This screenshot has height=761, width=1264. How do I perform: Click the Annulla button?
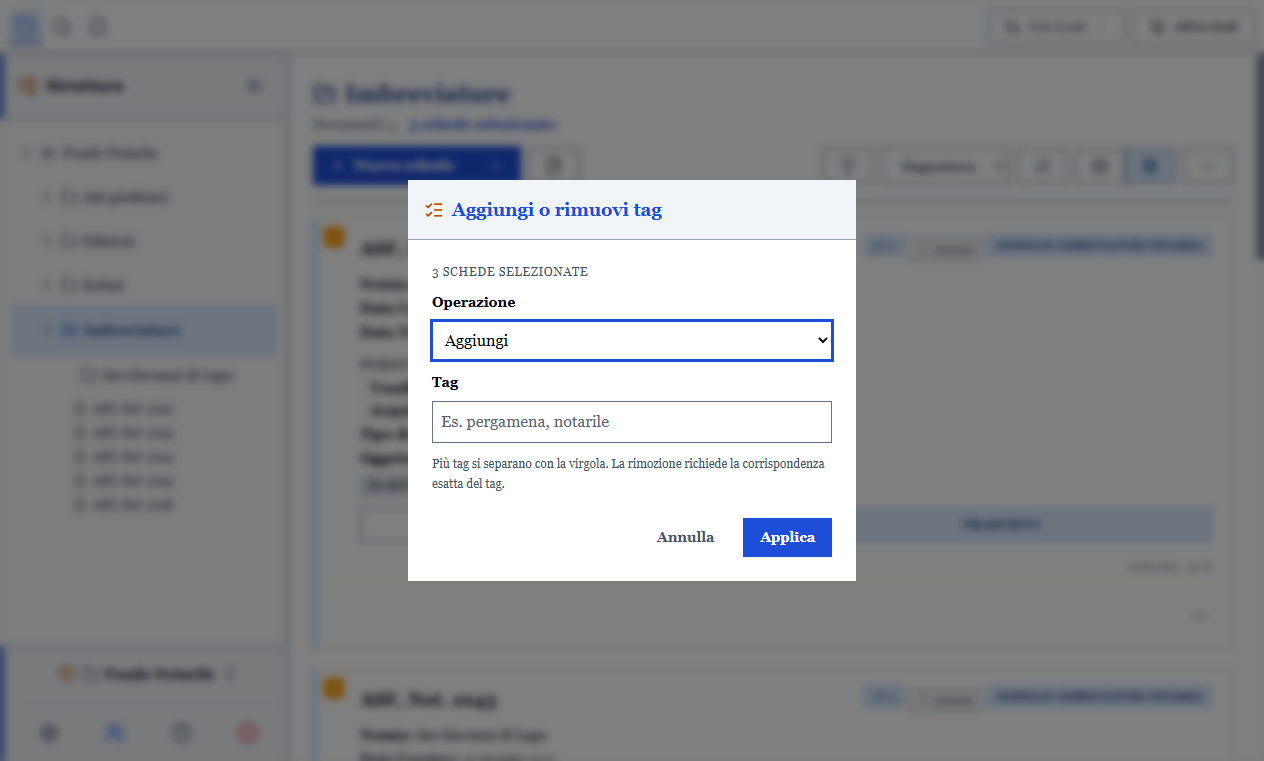click(x=685, y=537)
